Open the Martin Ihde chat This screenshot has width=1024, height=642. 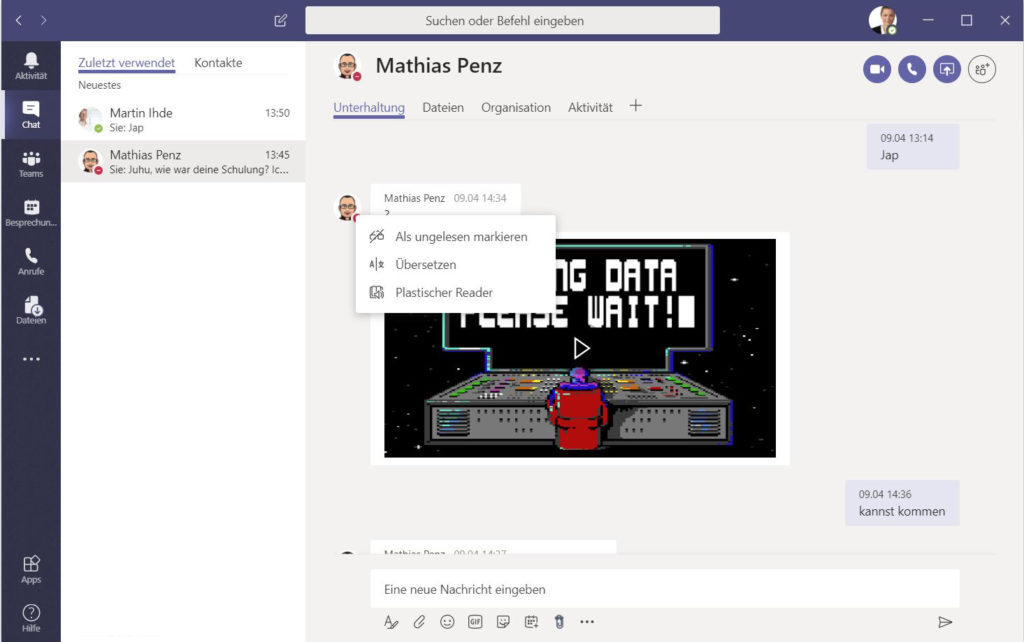pyautogui.click(x=184, y=120)
